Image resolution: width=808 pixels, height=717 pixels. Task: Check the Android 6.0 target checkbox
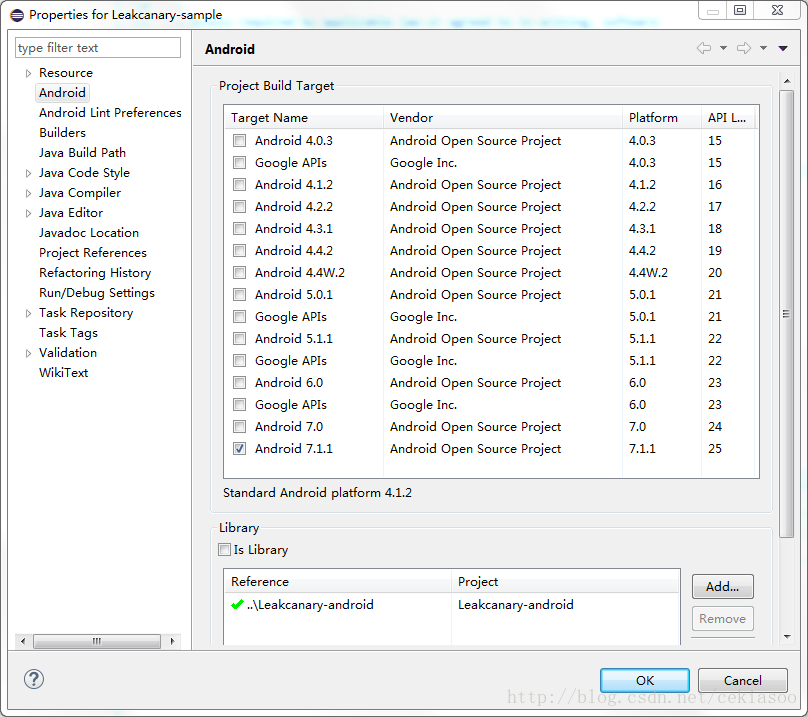tap(239, 382)
